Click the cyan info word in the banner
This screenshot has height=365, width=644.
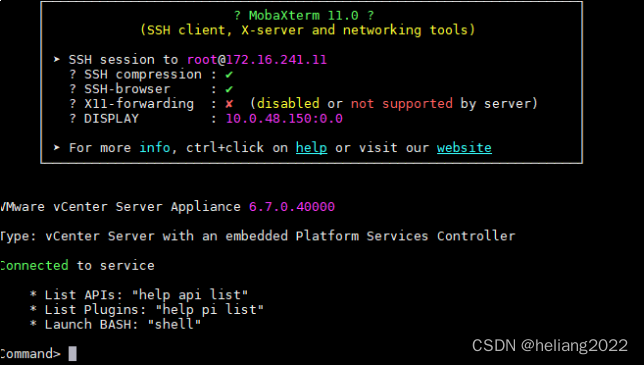click(x=155, y=147)
